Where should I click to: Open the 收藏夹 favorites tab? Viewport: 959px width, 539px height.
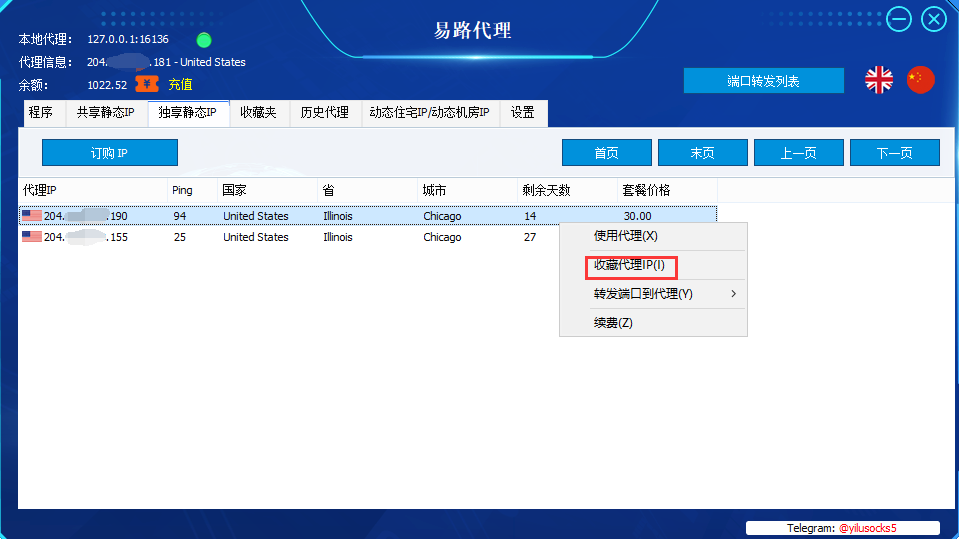tap(259, 113)
